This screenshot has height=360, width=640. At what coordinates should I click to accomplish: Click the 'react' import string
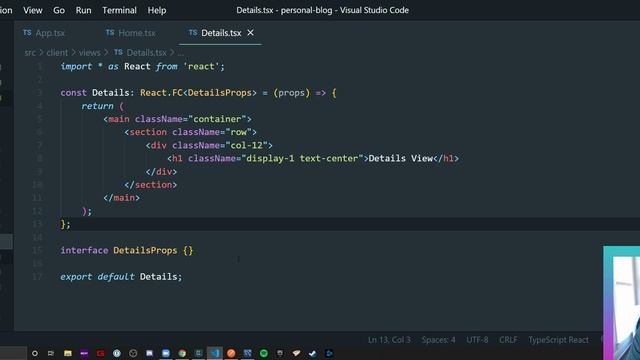(x=201, y=67)
